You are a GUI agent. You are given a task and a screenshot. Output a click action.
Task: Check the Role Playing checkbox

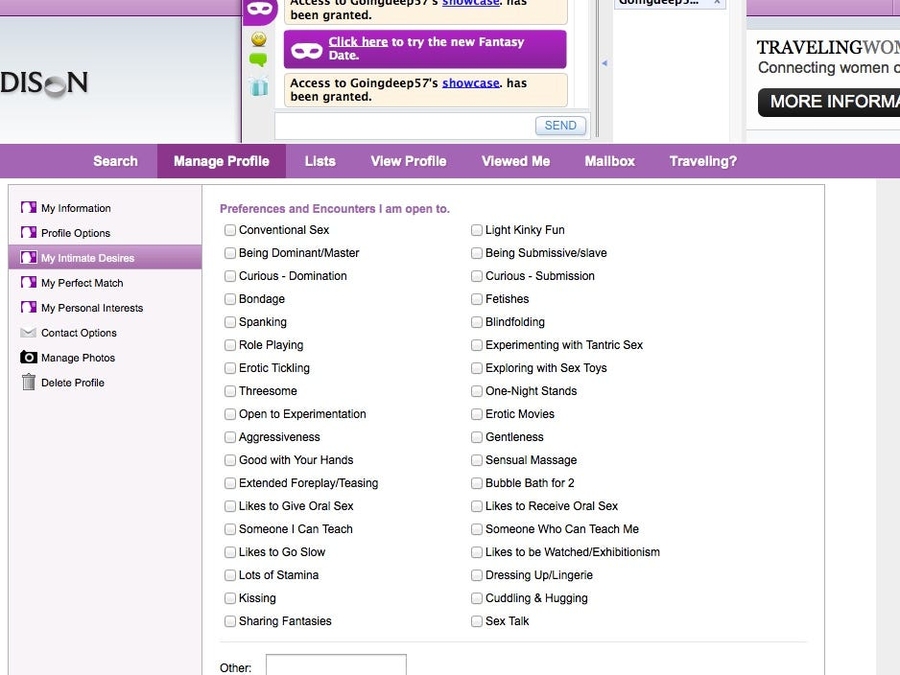(230, 345)
